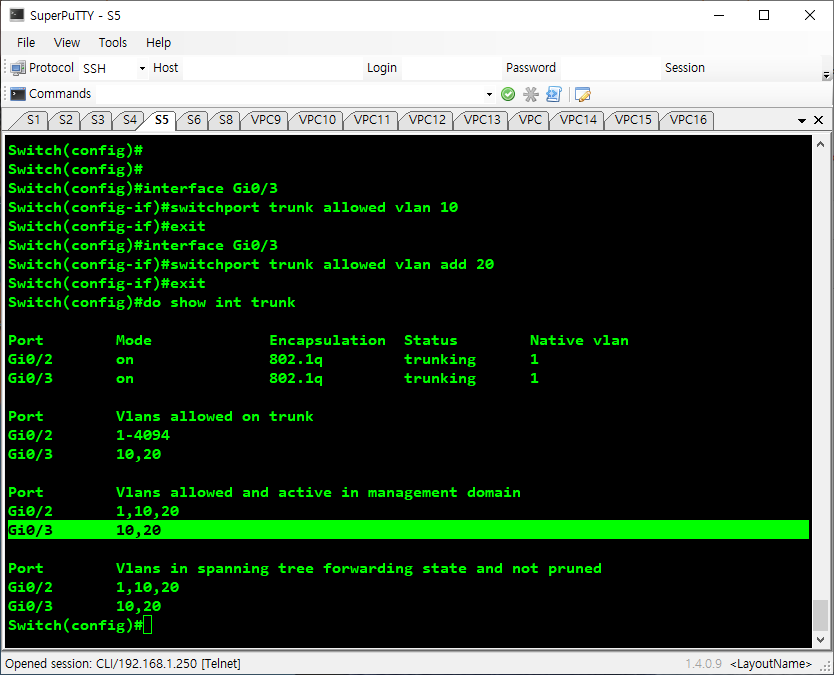Viewport: 834px width, 675px height.
Task: Click the 'vlan add 20' command line
Action: point(251,264)
